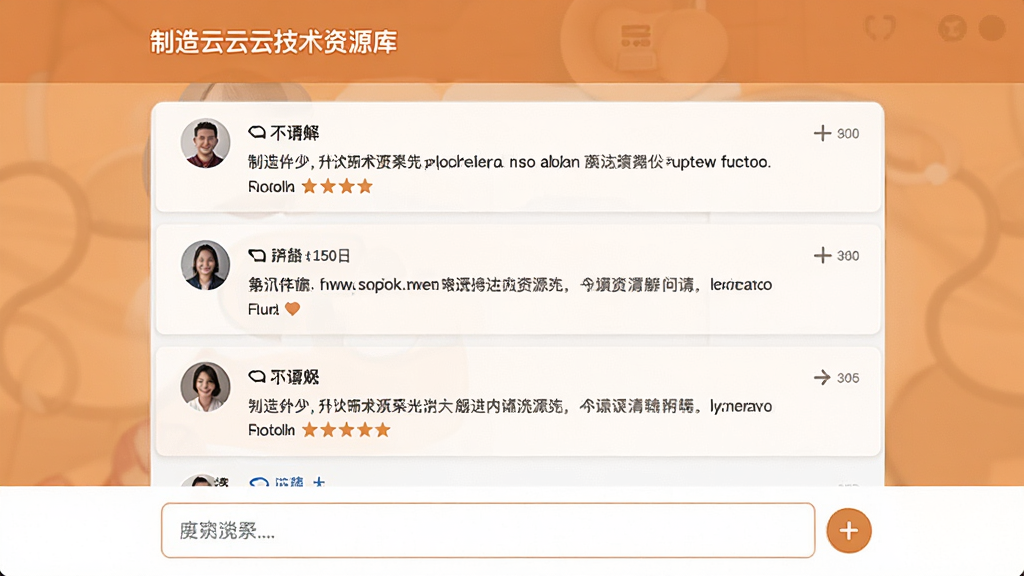Click the plus icon on first comment
The image size is (1024, 576).
822,133
